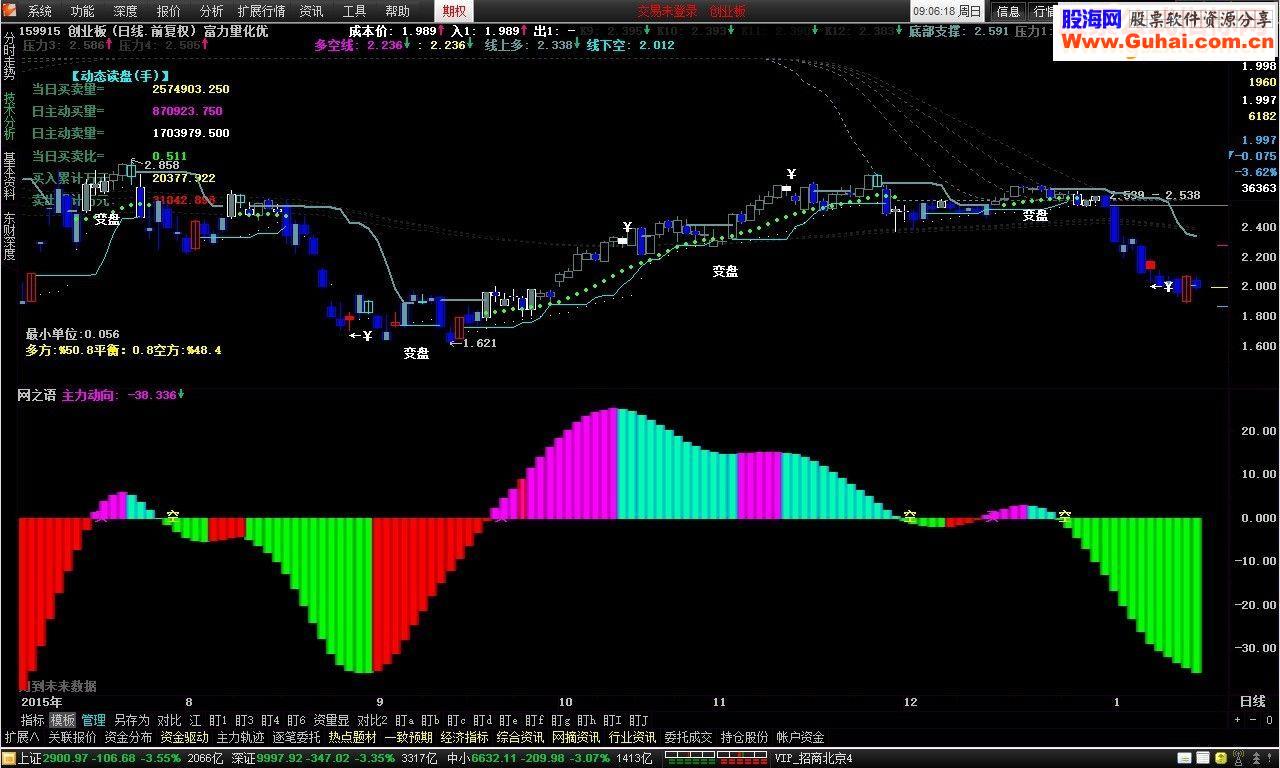Select the 盯1 template

point(218,720)
